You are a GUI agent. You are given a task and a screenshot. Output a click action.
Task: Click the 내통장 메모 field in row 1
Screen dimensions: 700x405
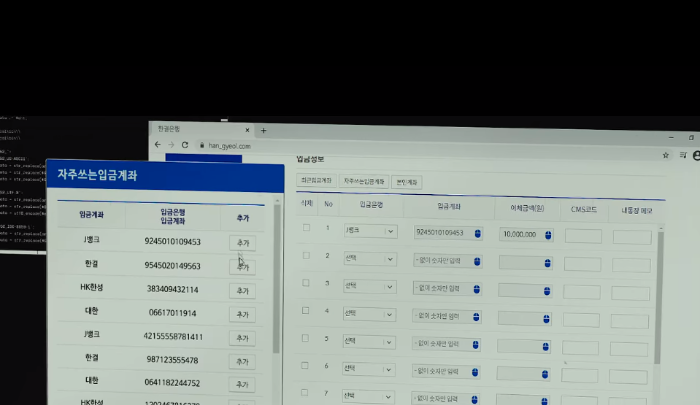632,237
